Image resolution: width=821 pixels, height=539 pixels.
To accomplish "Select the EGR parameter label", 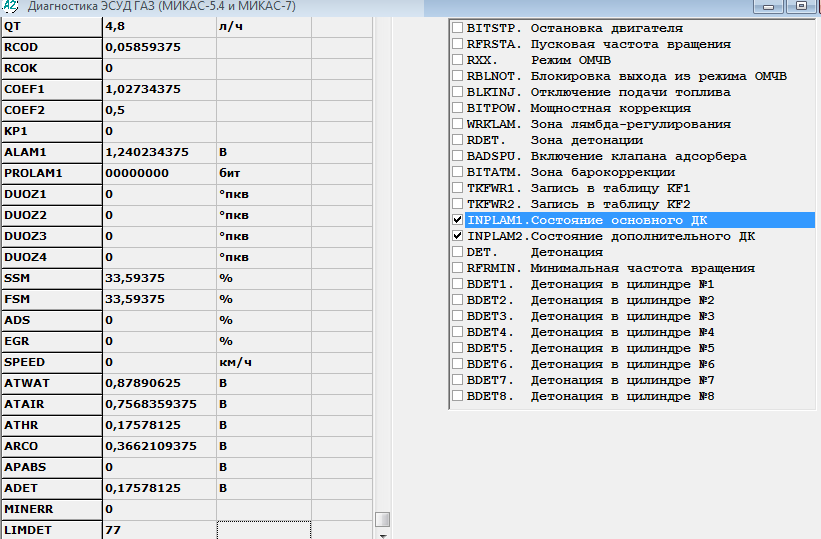I will click(x=52, y=341).
